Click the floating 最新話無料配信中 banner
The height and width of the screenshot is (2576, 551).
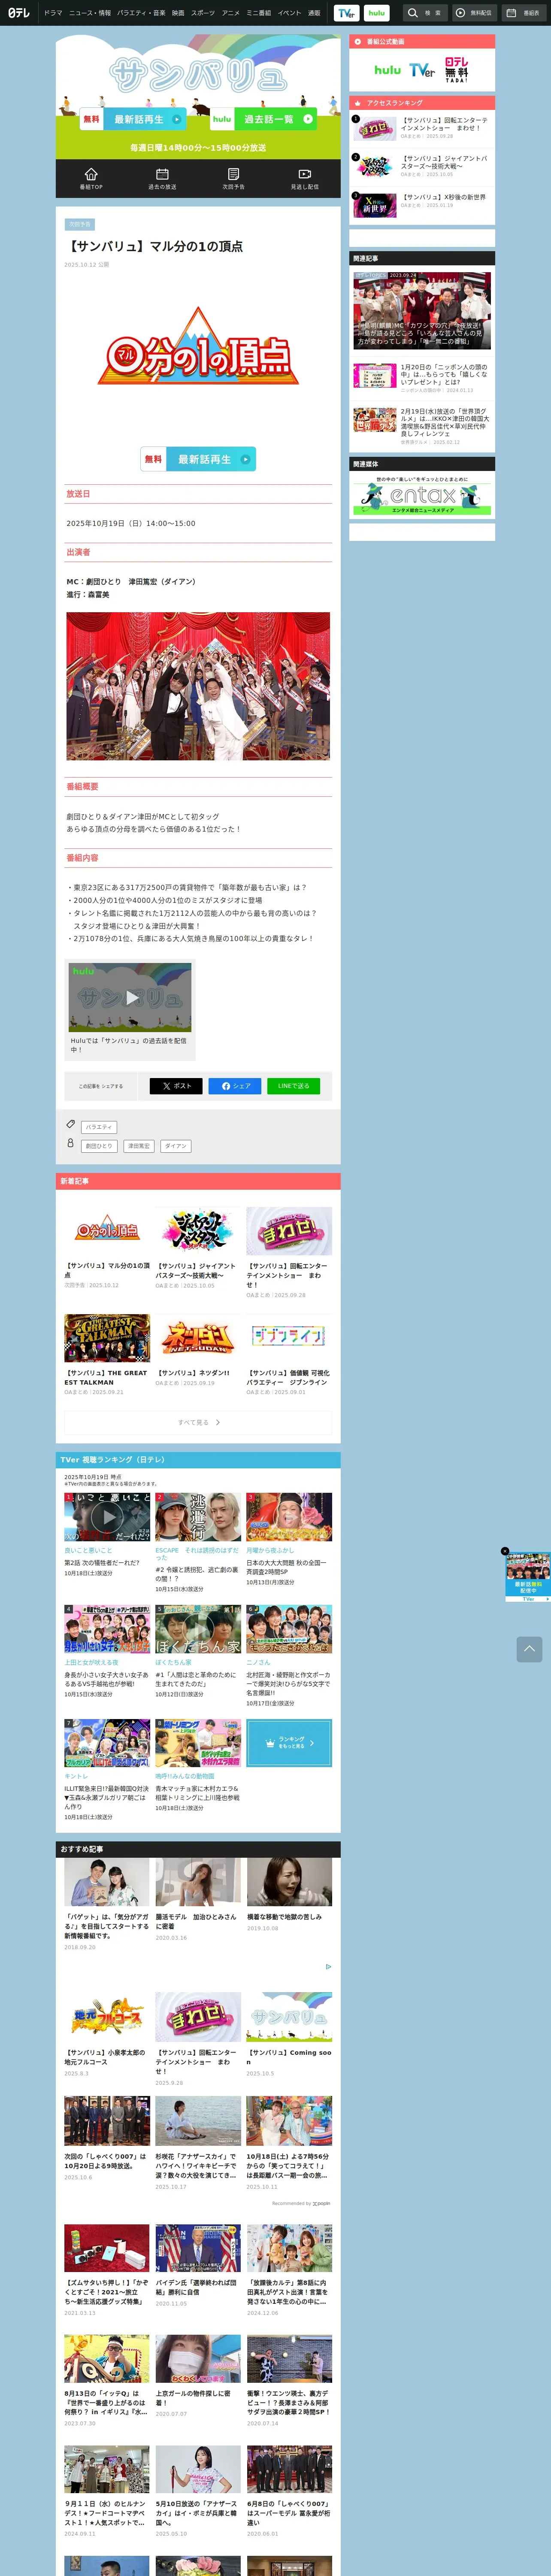[527, 1578]
